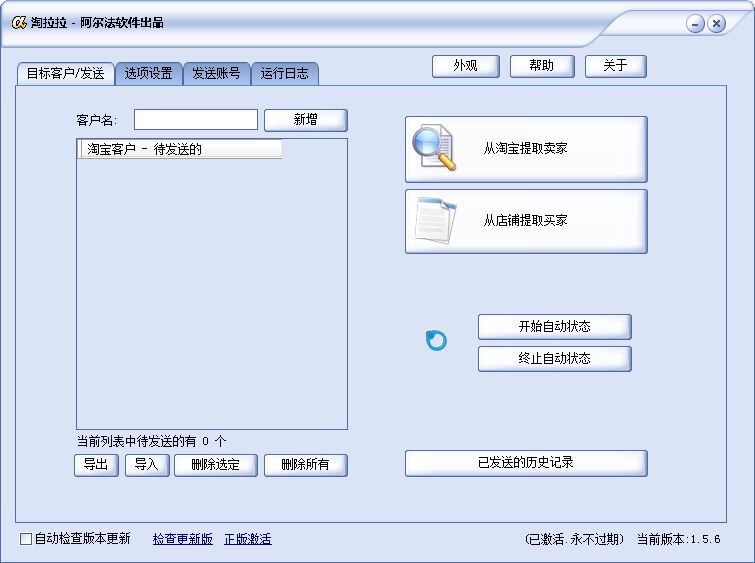The image size is (755, 563).
Task: Minimize the 淘拉拉 window
Action: 695,24
